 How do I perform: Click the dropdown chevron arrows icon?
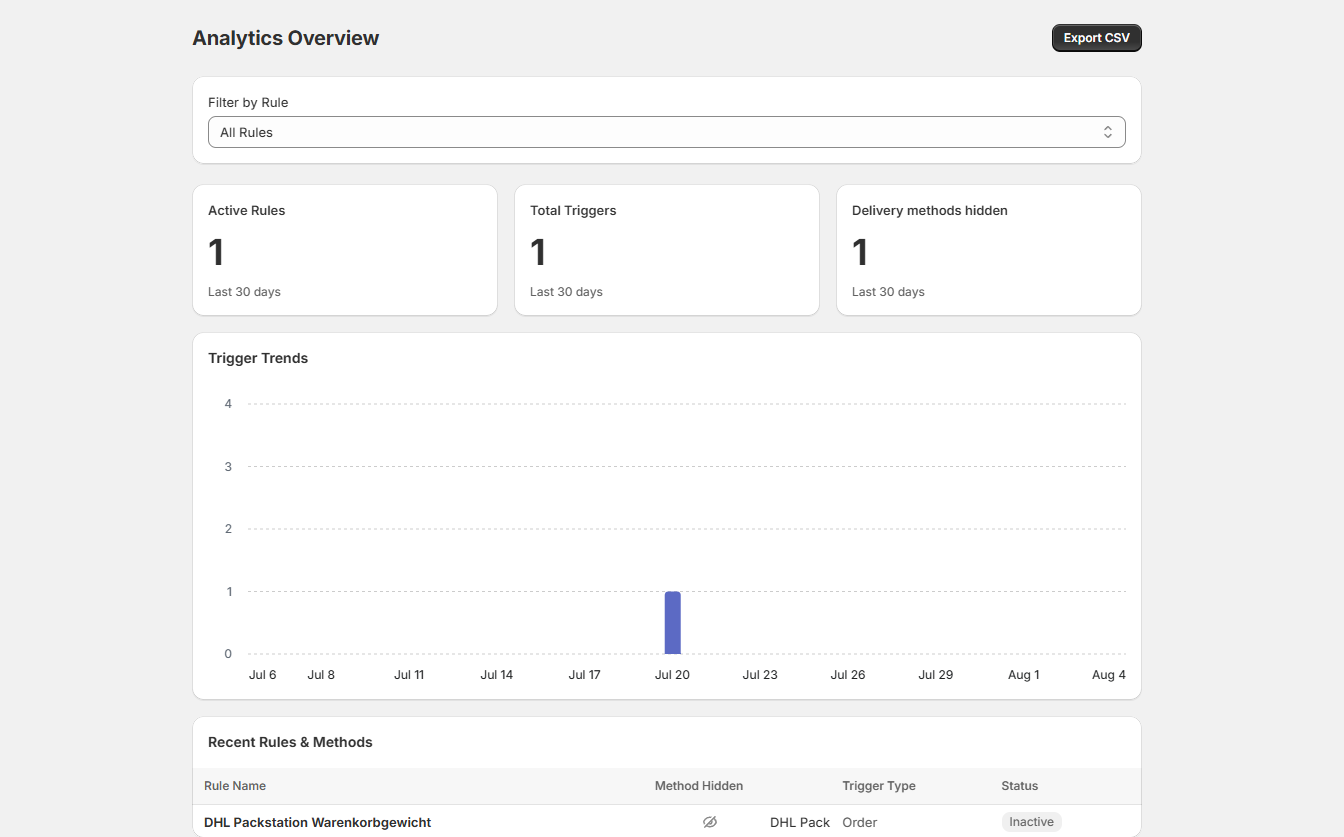point(1107,132)
